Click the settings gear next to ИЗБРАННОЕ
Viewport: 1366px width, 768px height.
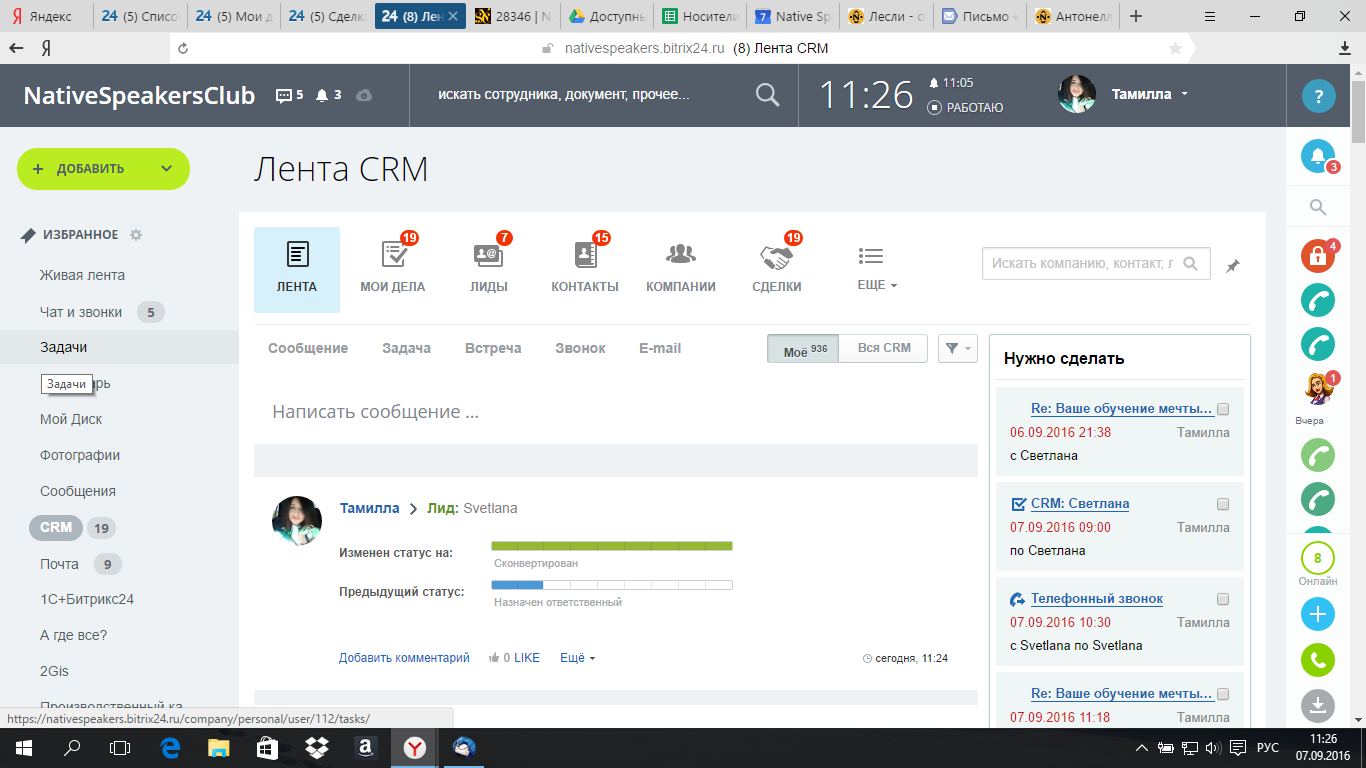click(136, 235)
